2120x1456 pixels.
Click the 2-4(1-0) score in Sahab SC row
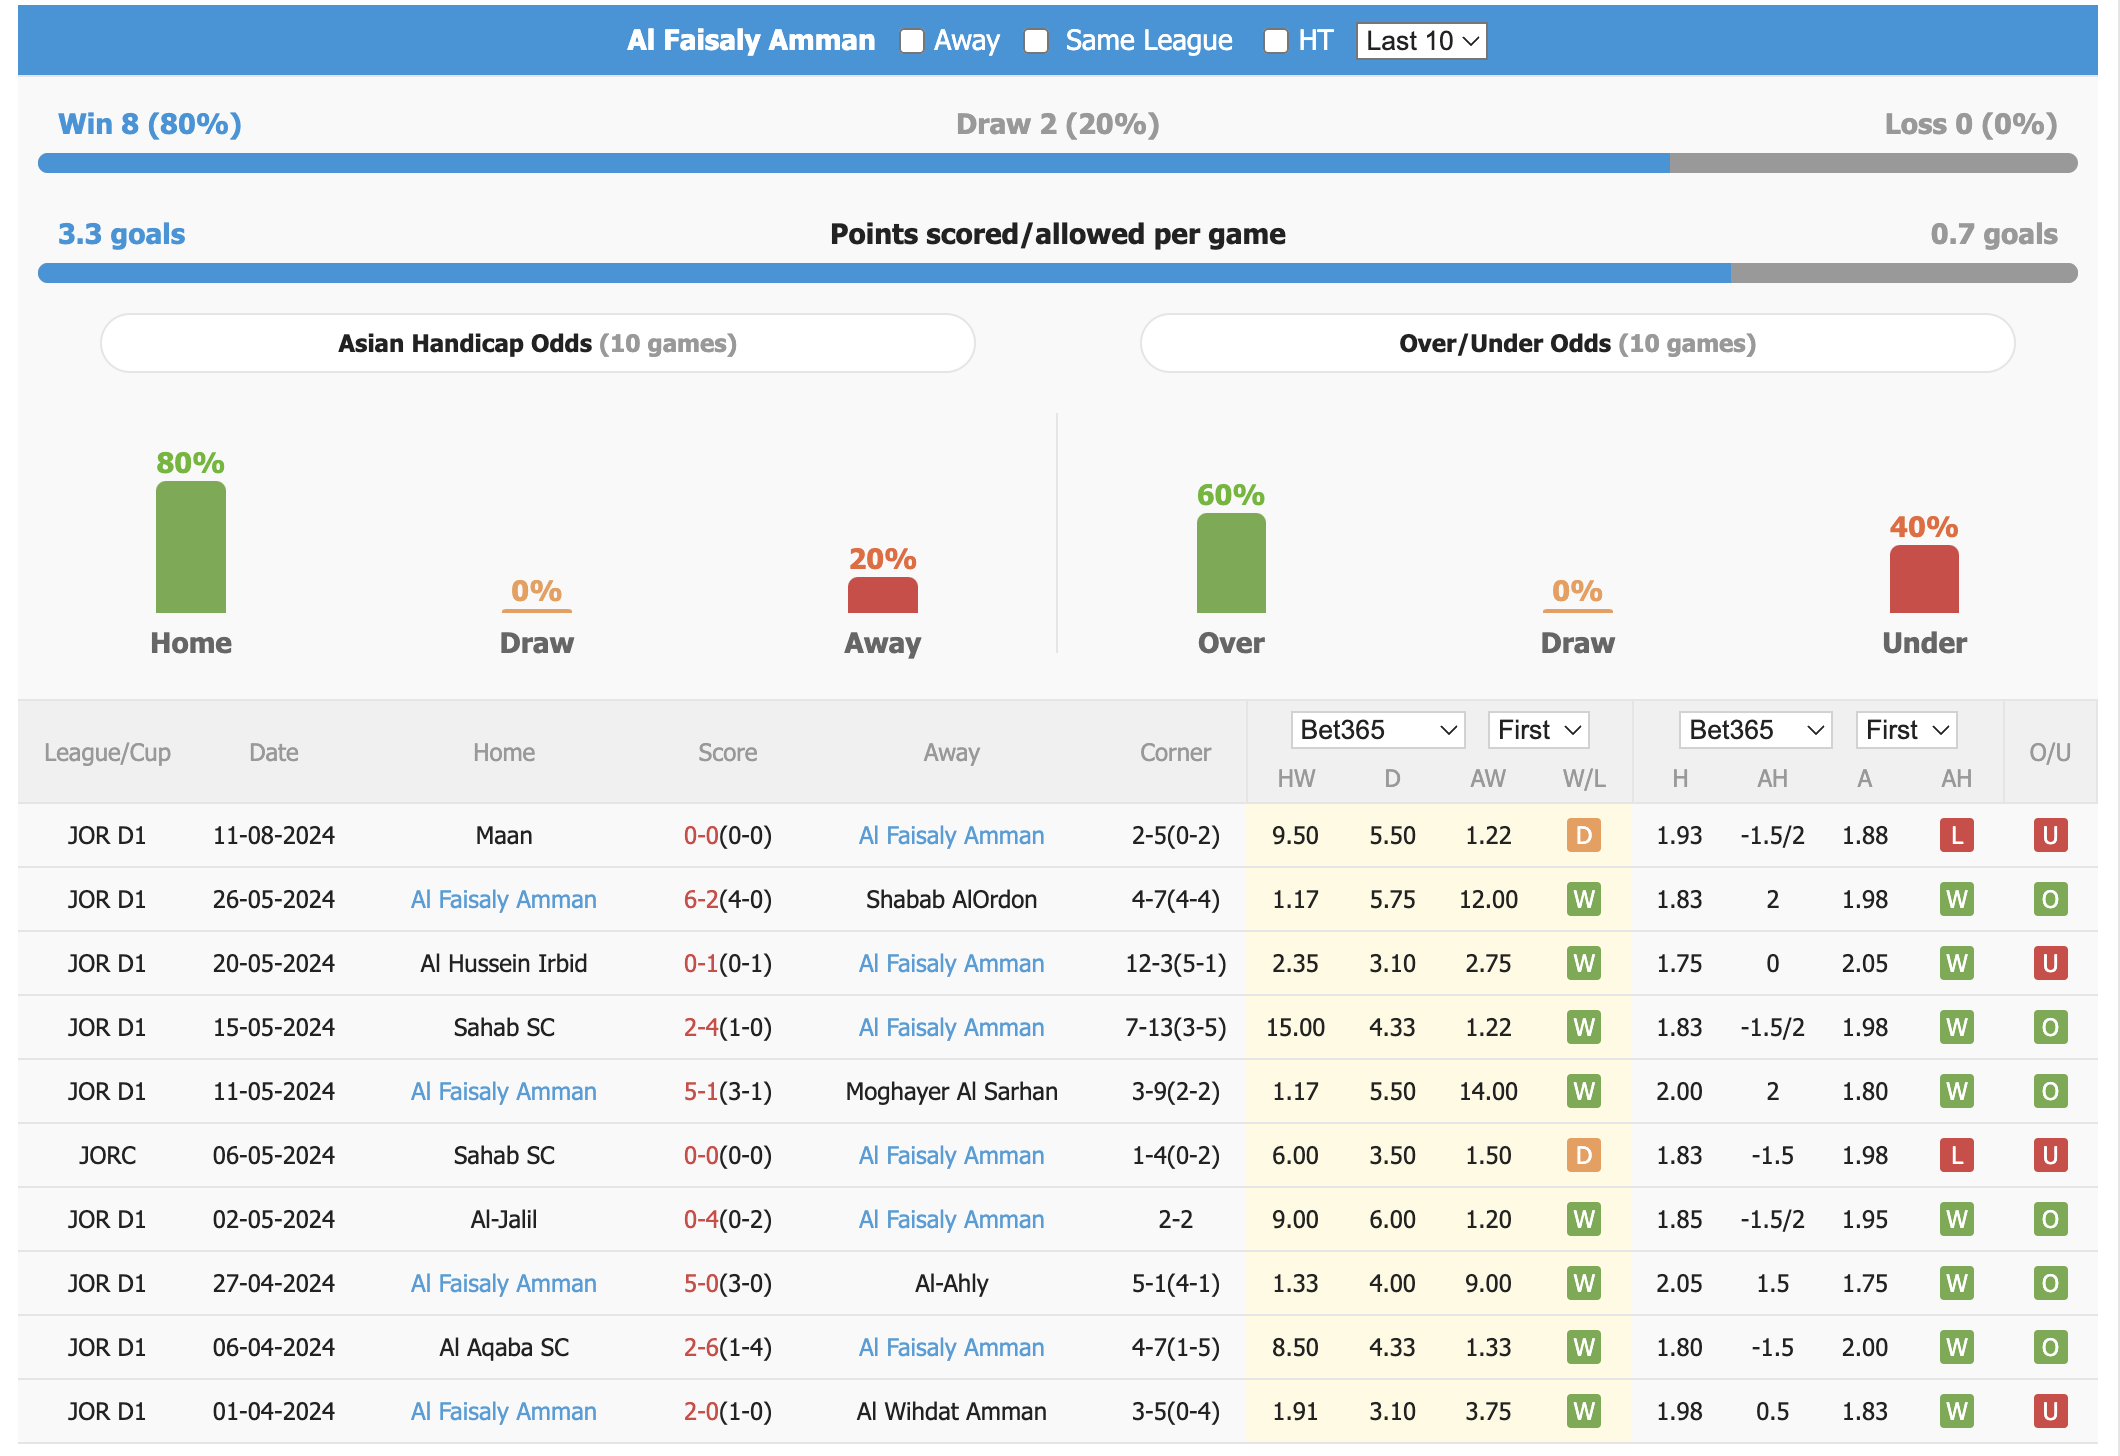(x=727, y=1027)
